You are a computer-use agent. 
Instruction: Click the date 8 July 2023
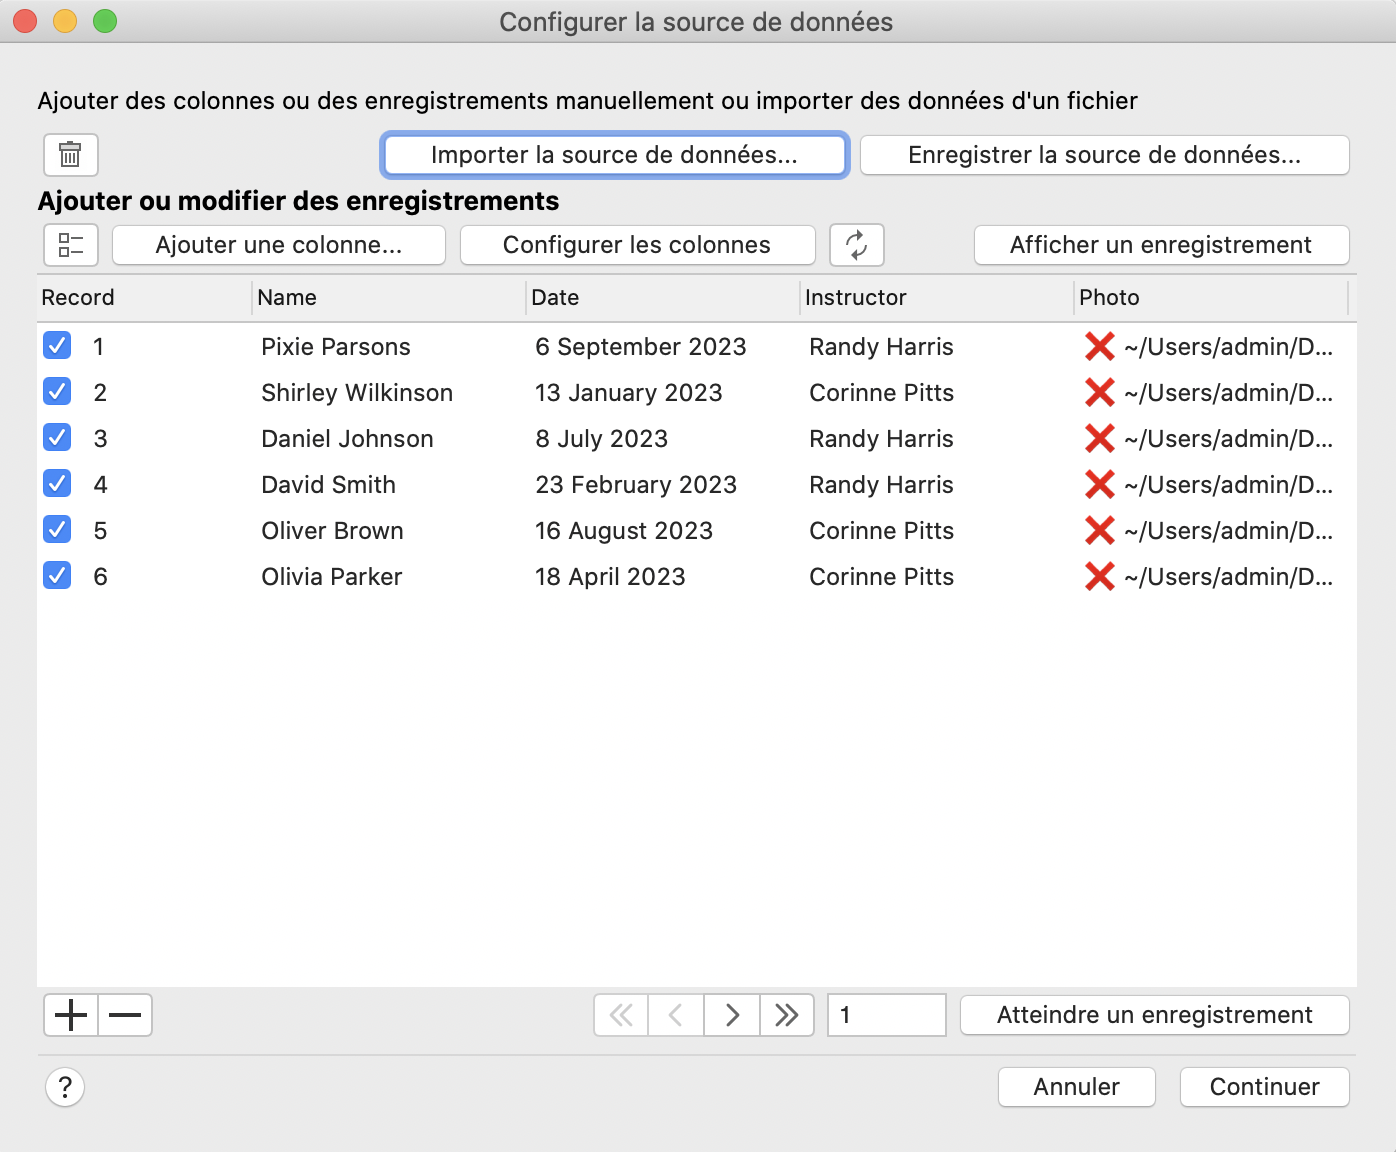(x=602, y=439)
